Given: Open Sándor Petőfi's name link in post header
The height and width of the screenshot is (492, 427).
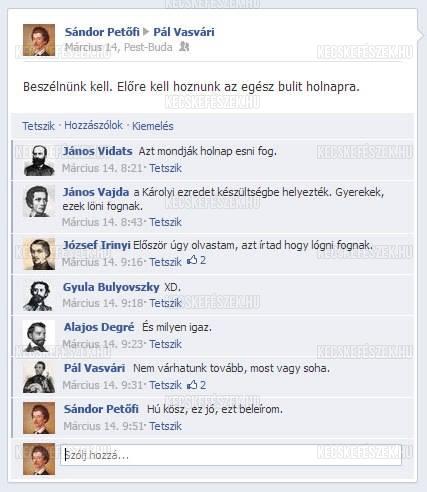Looking at the screenshot, I should (x=102, y=32).
